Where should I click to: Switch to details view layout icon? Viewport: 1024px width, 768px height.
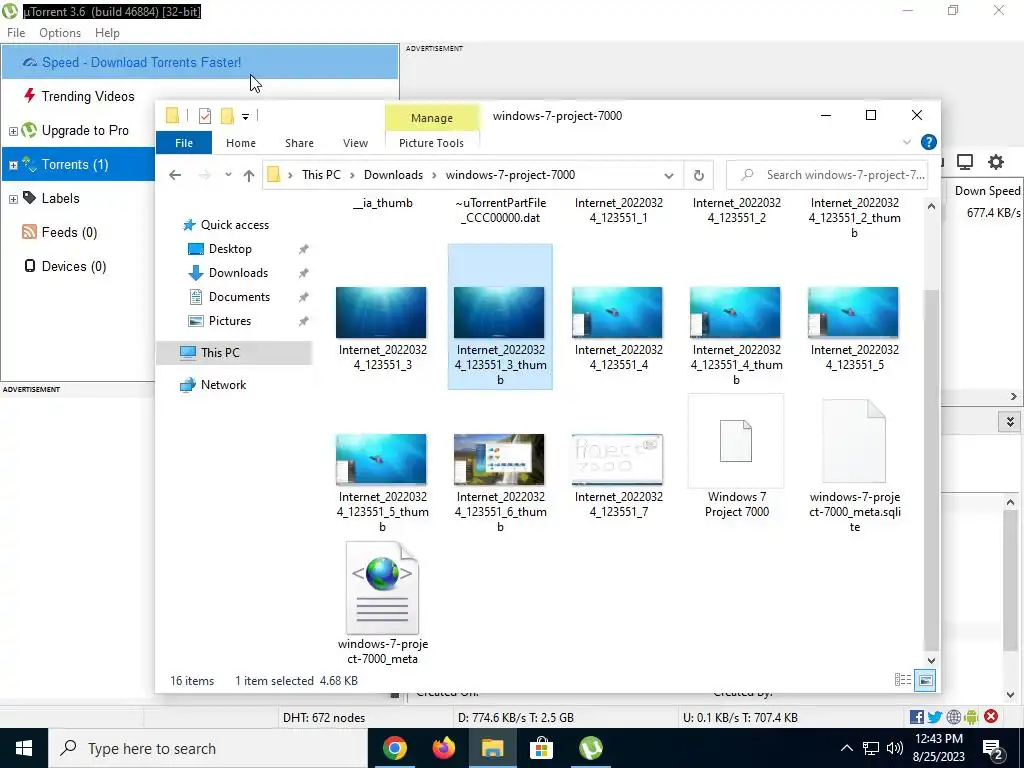tap(903, 680)
